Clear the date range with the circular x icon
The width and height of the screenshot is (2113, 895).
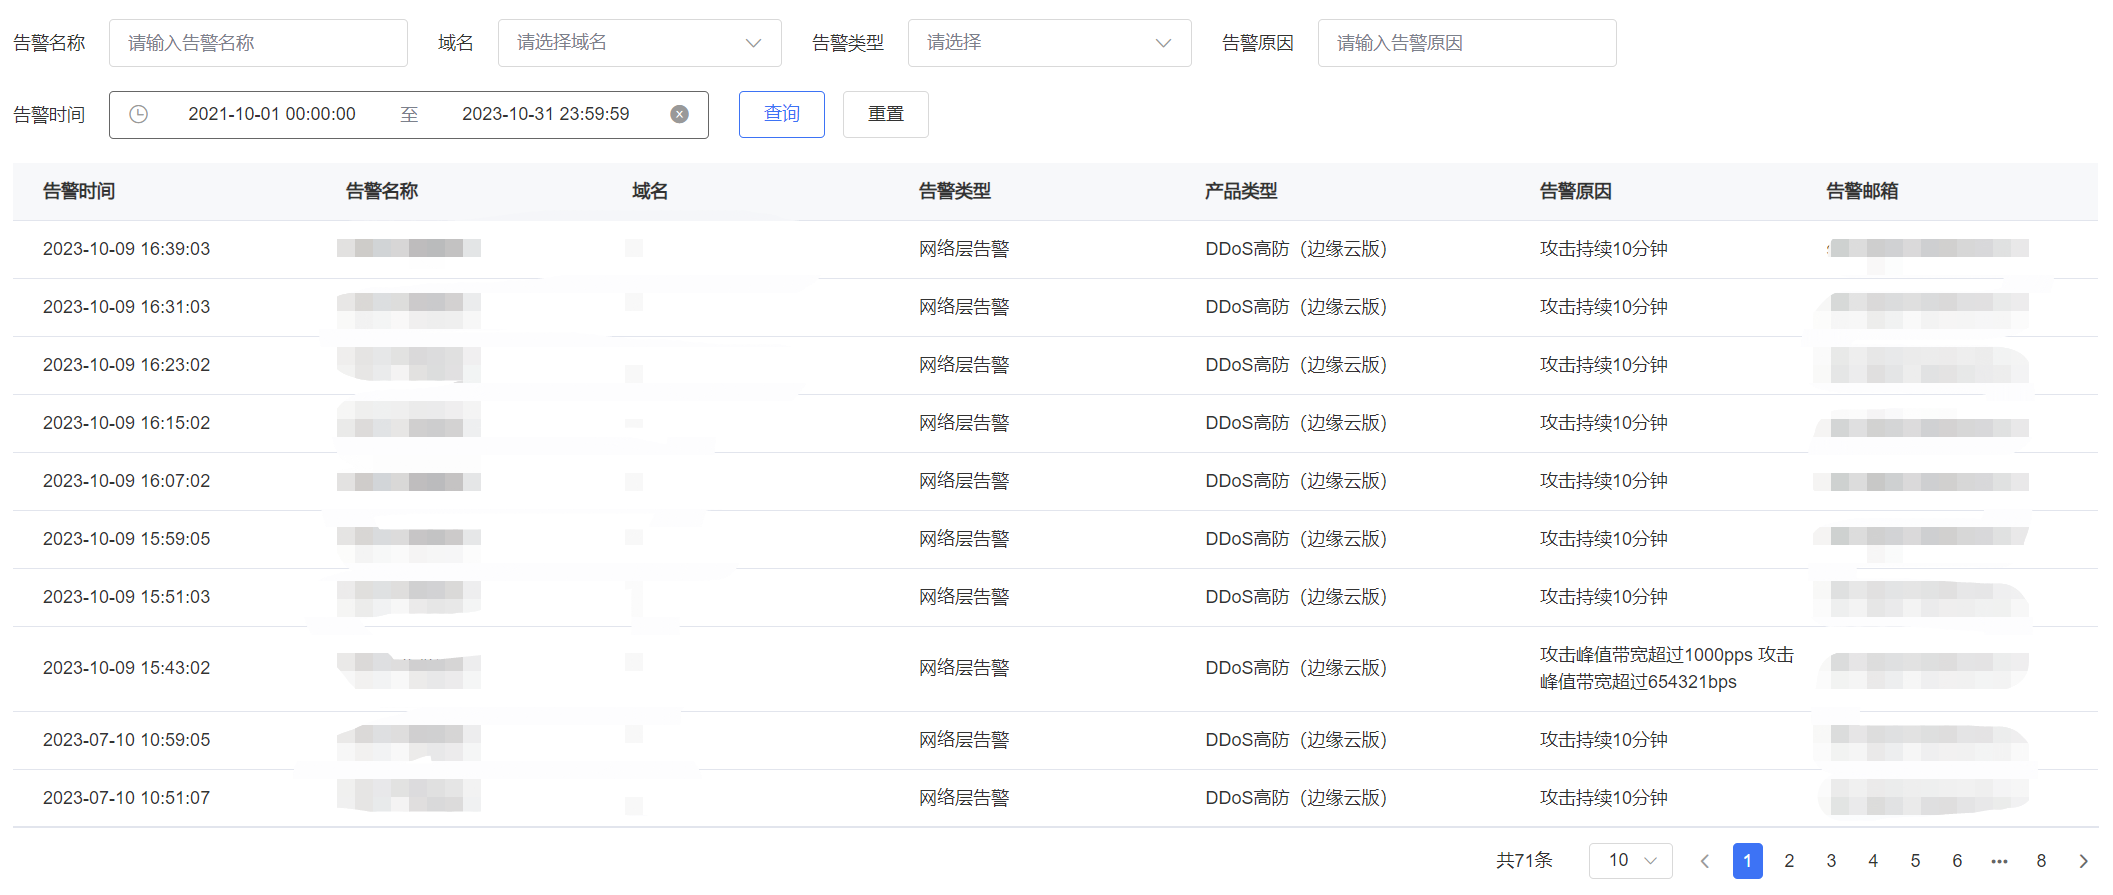[x=679, y=114]
